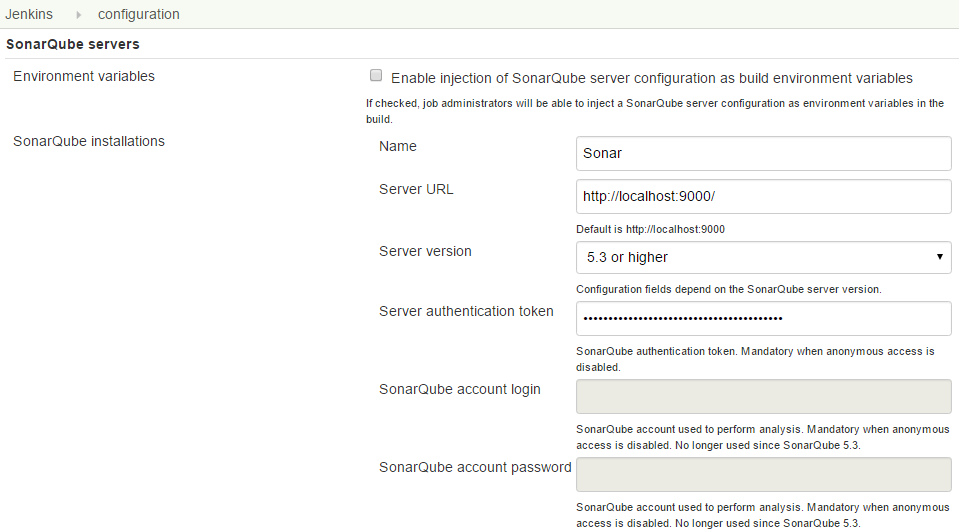Image resolution: width=959 pixels, height=531 pixels.
Task: Click the SonarQube account login label
Action: [459, 390]
